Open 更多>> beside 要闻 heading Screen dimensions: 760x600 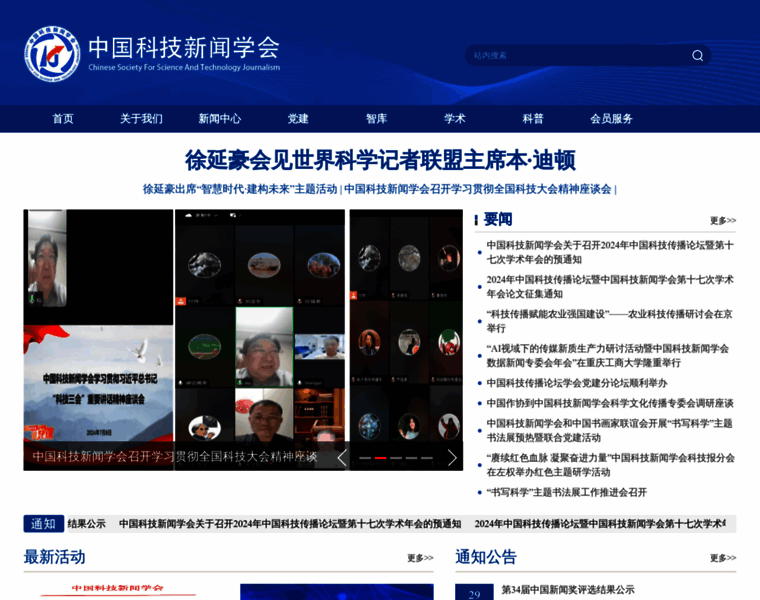pos(723,221)
